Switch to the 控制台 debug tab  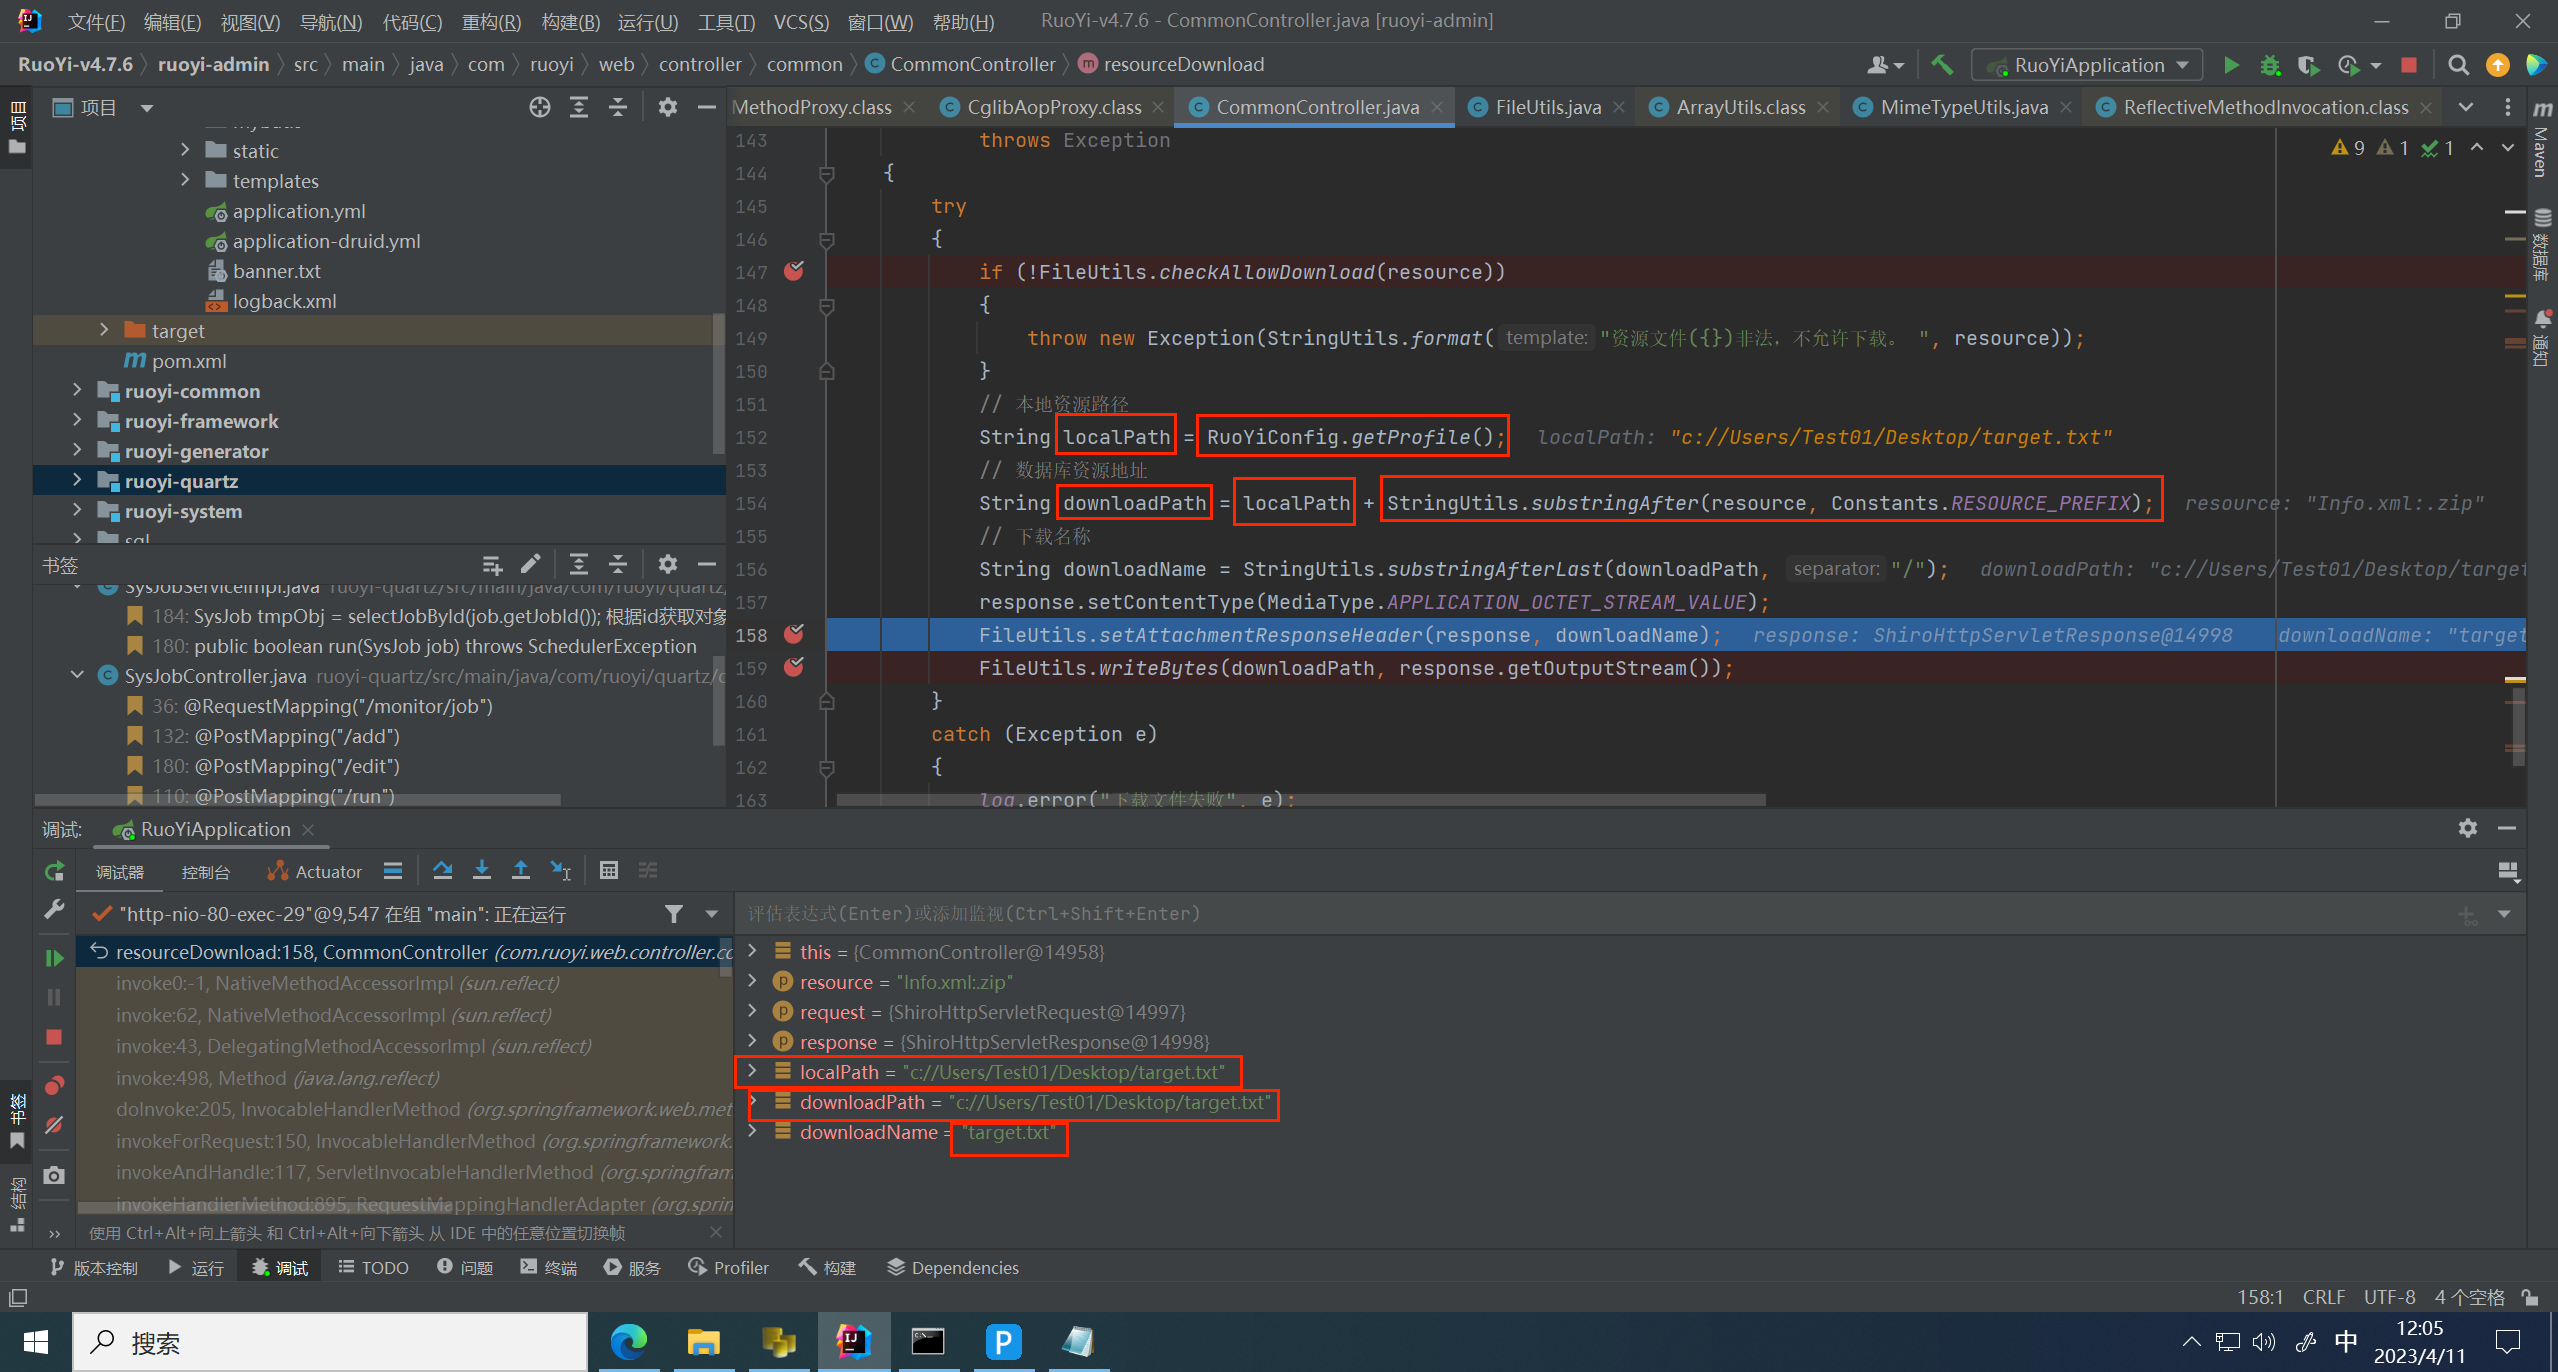[x=205, y=872]
